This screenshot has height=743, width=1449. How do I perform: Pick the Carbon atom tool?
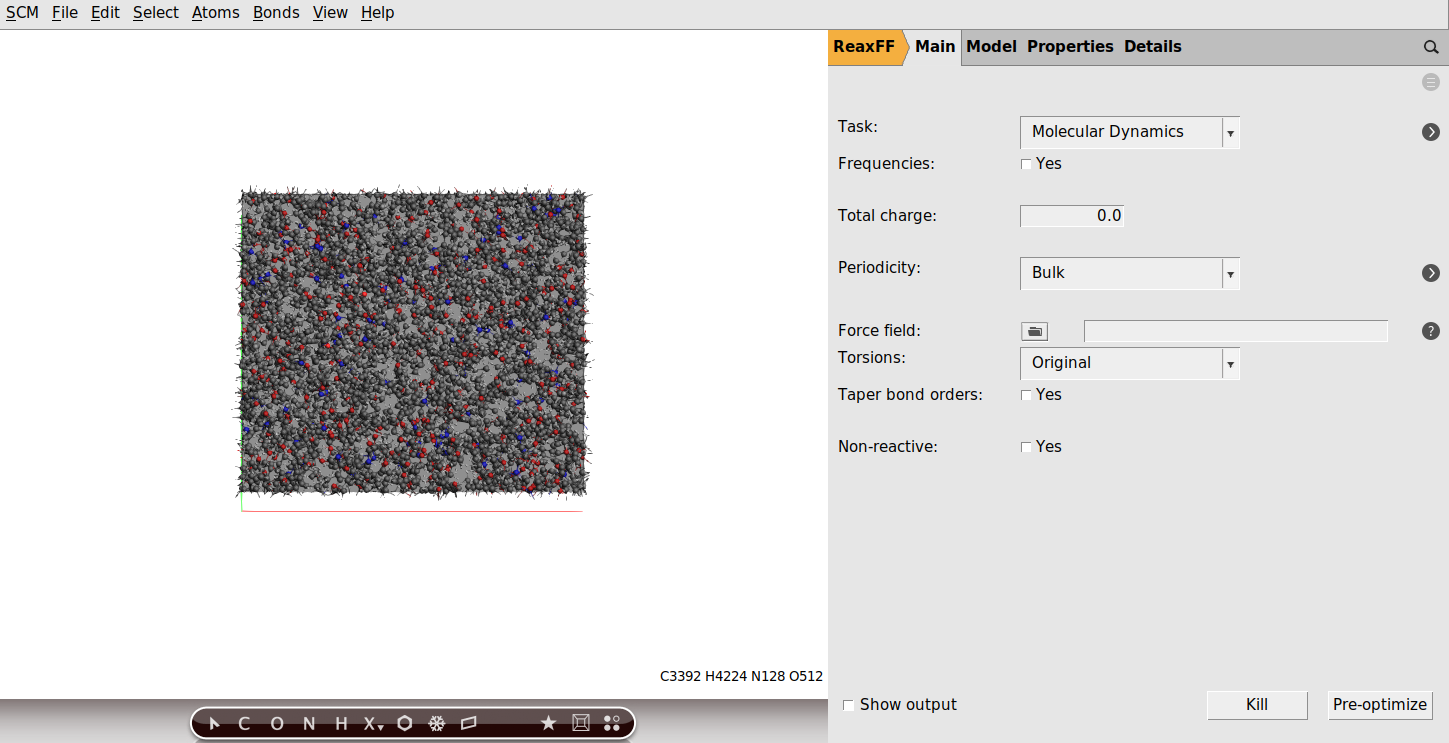coord(242,723)
